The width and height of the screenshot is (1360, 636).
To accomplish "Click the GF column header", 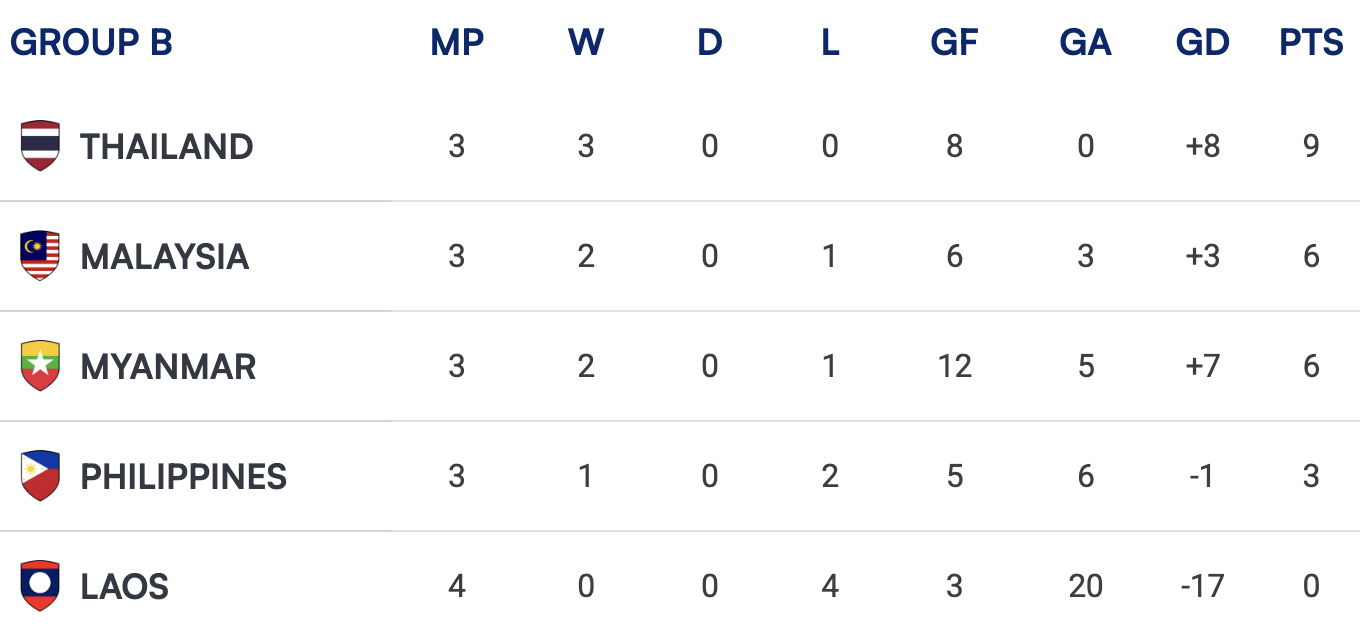I will pos(954,43).
